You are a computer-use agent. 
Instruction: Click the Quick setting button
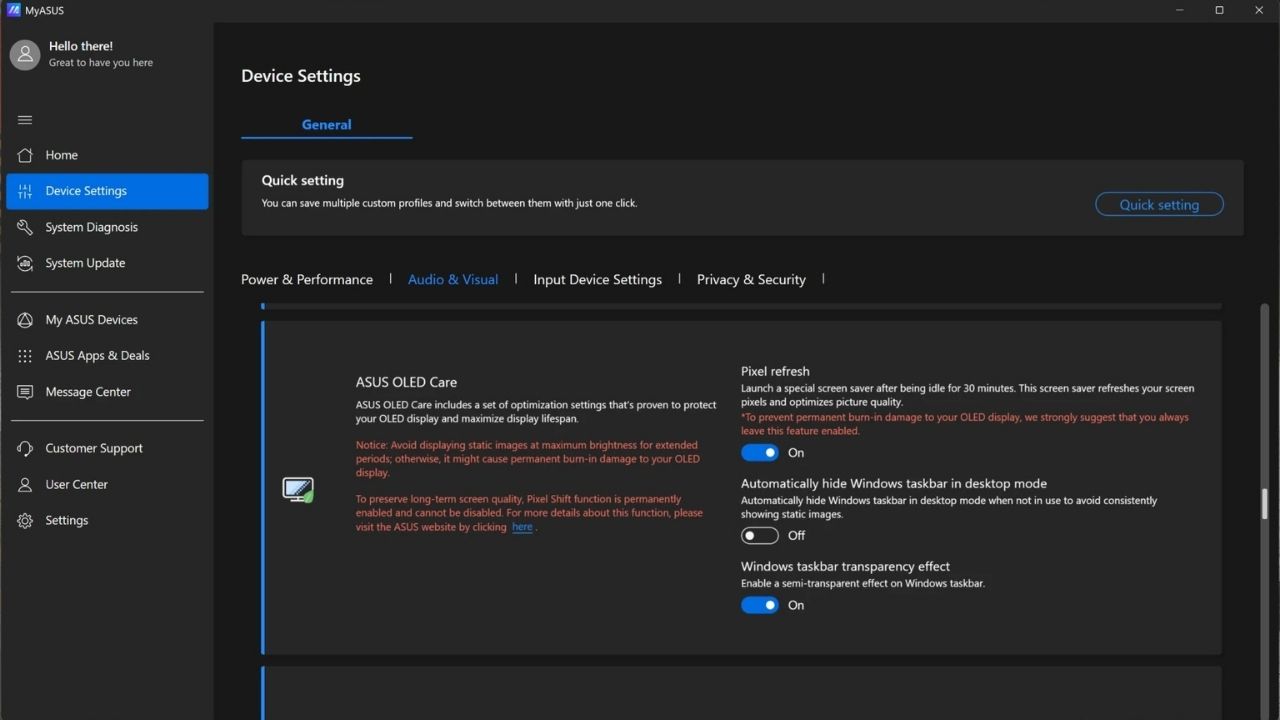pos(1159,204)
